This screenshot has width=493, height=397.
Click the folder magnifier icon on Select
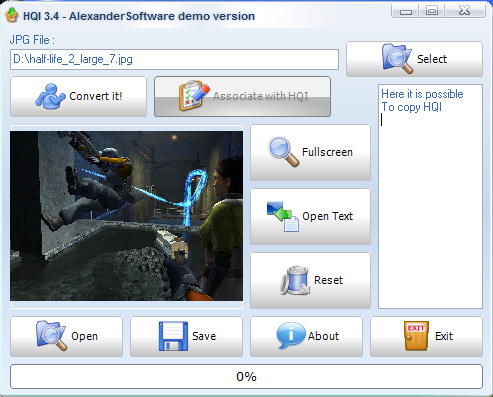(x=397, y=59)
